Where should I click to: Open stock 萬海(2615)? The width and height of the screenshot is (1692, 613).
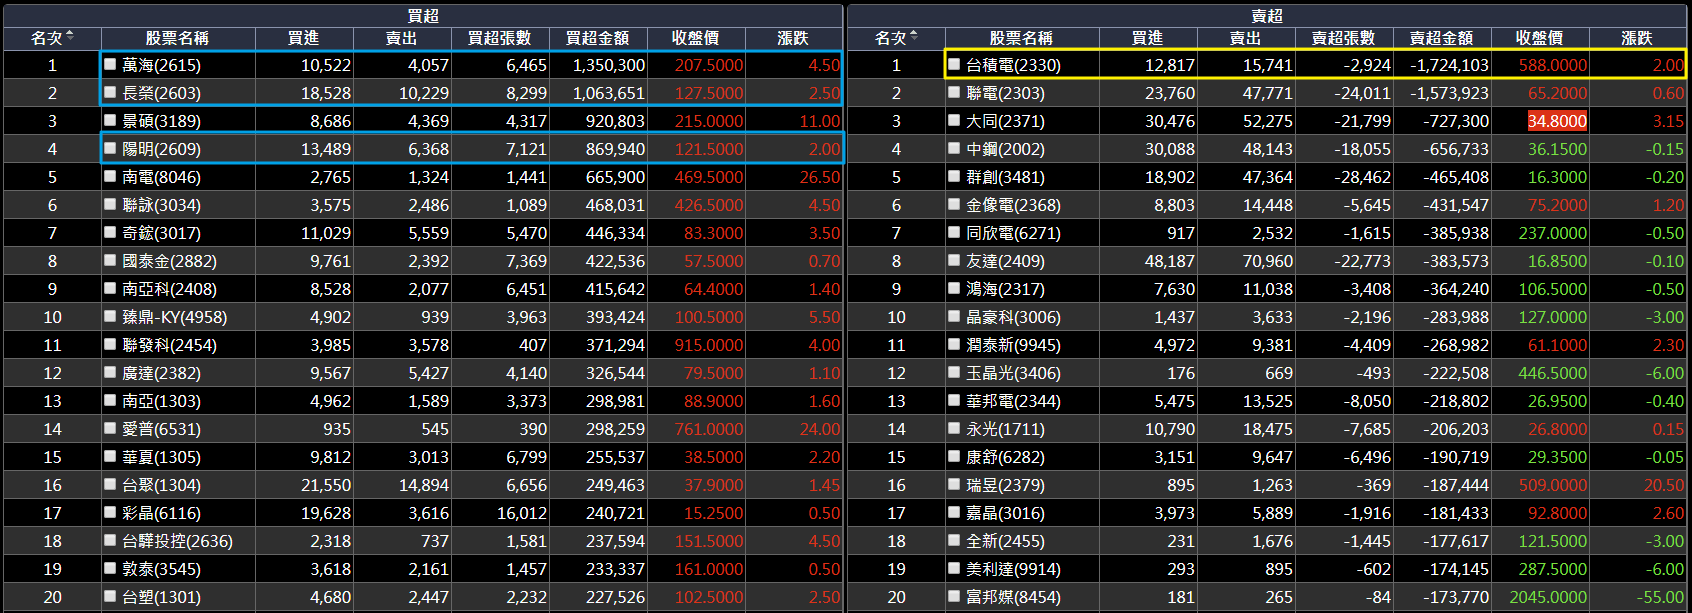[161, 65]
